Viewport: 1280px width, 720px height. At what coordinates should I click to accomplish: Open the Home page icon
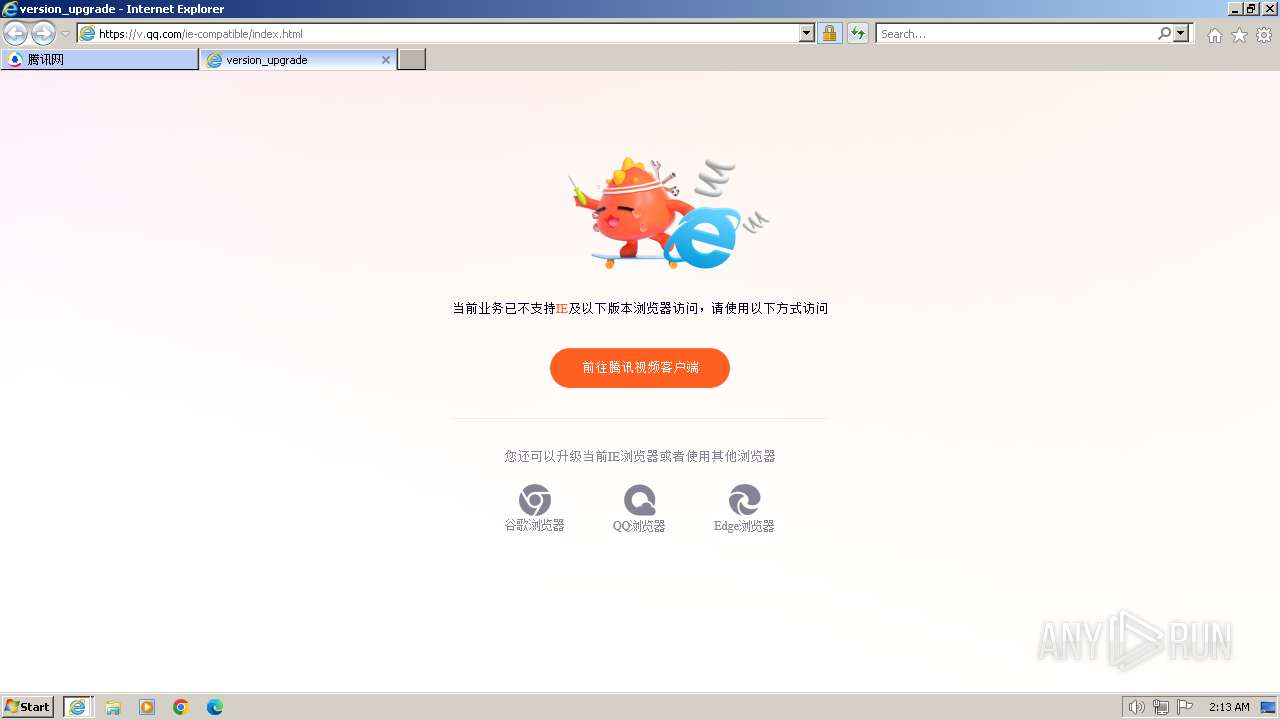pos(1214,35)
